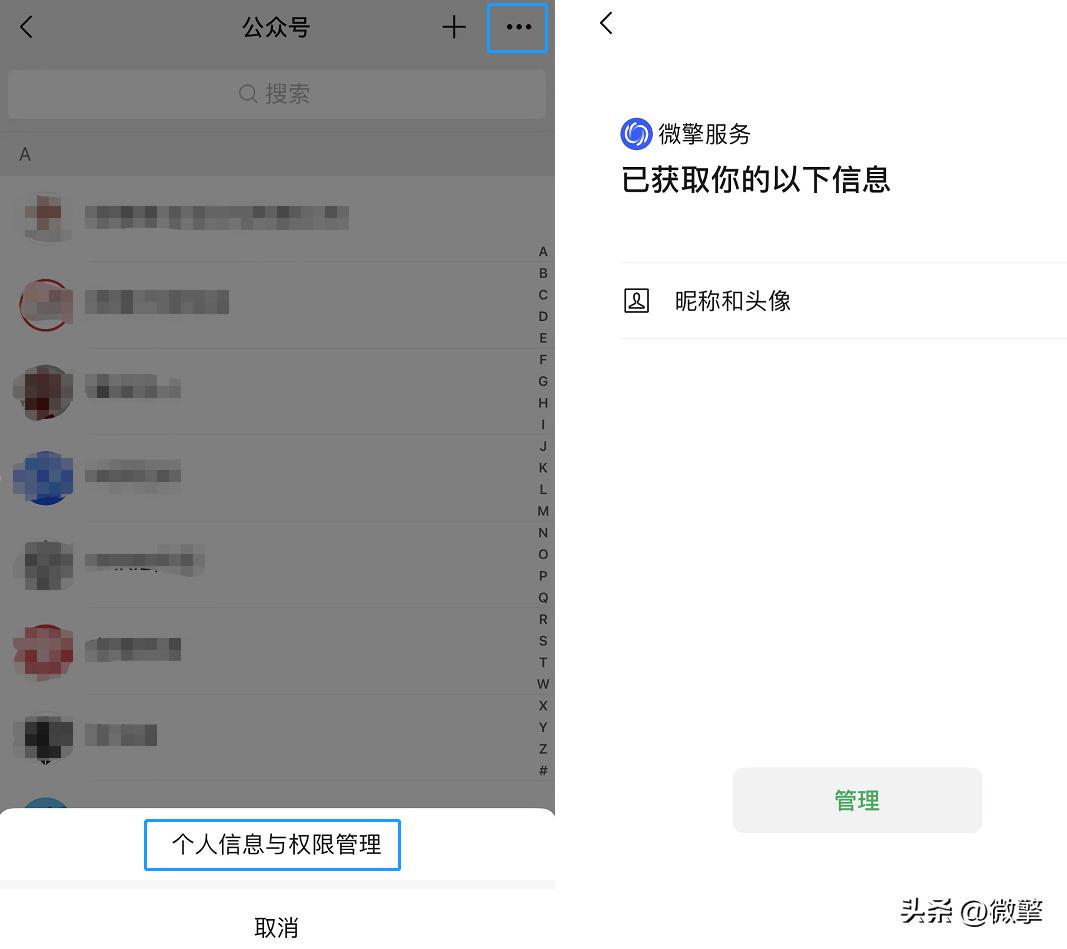Jump to the # symbol in the index
1067x949 pixels.
pos(543,770)
